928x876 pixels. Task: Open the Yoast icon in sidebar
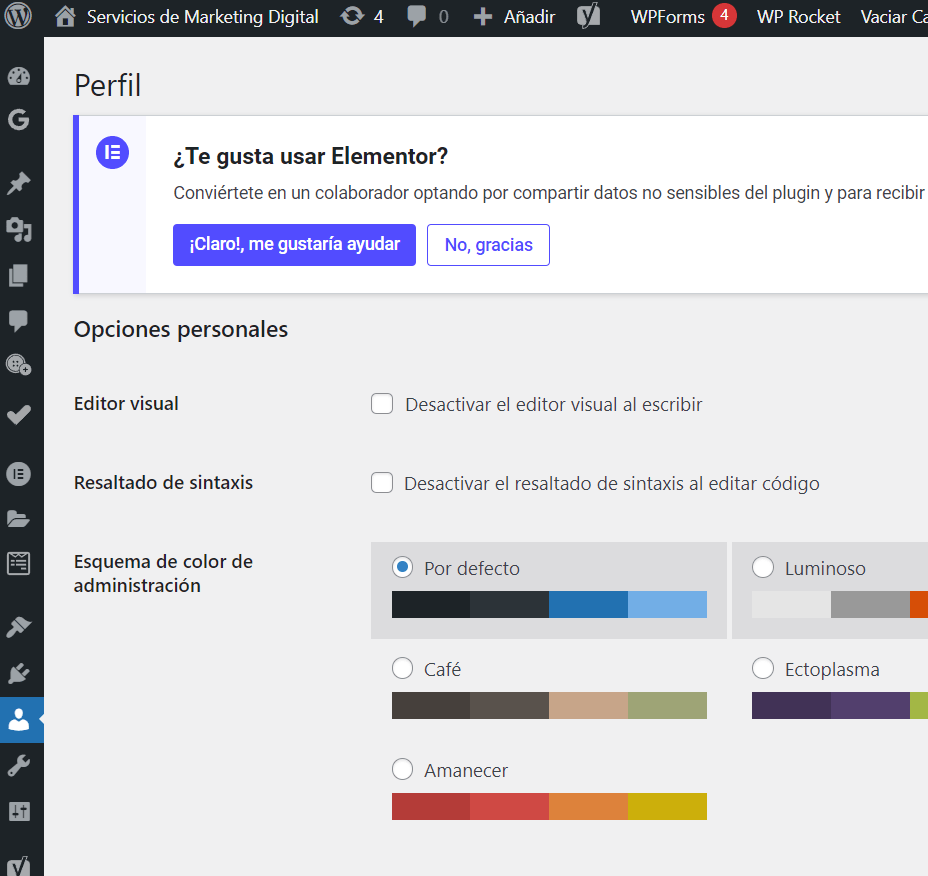(18, 865)
